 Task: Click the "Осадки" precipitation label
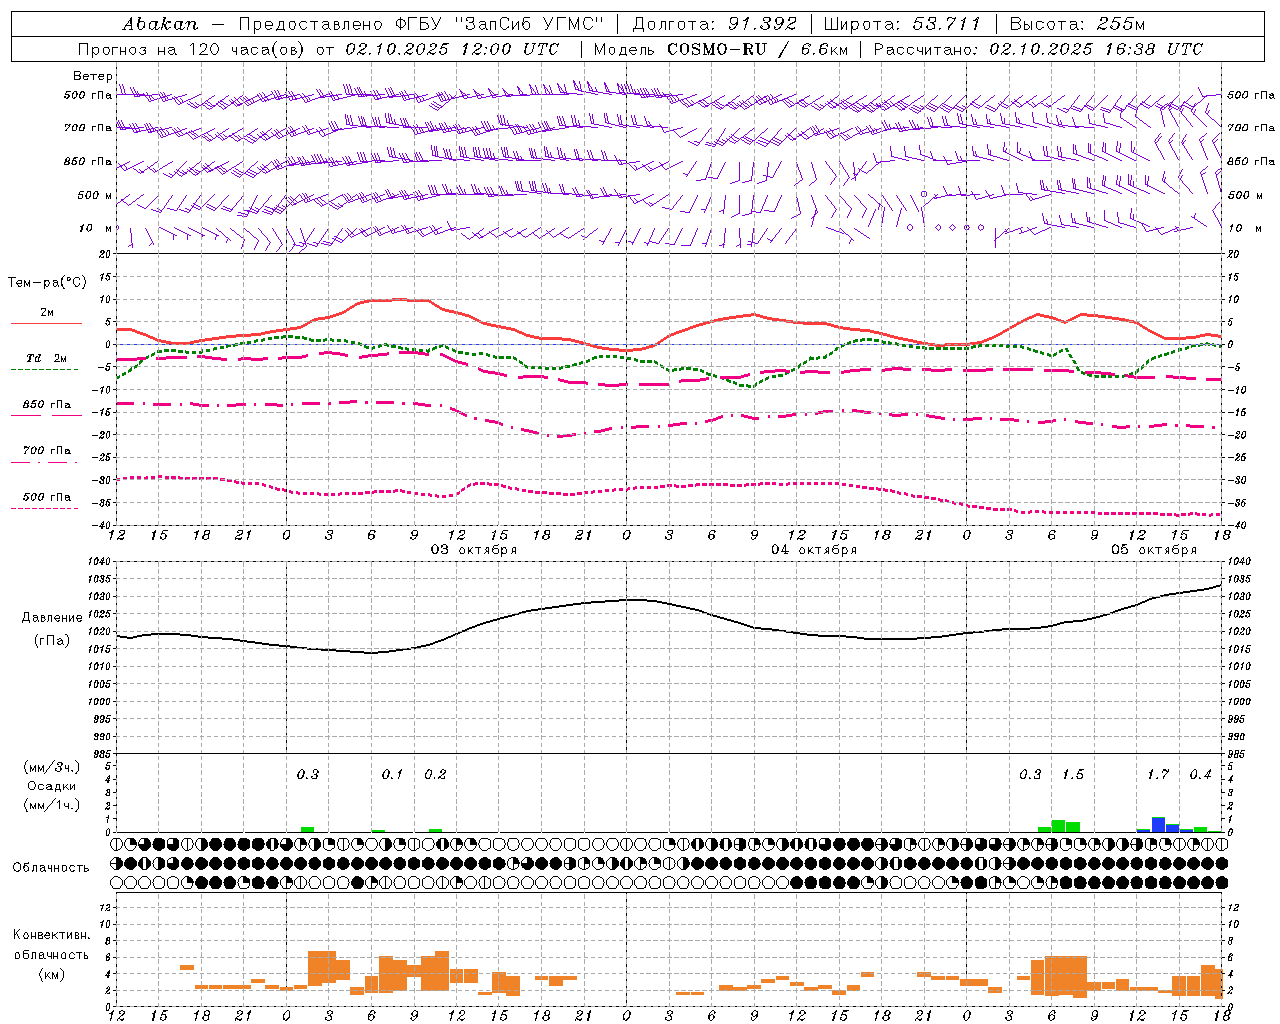(51, 786)
